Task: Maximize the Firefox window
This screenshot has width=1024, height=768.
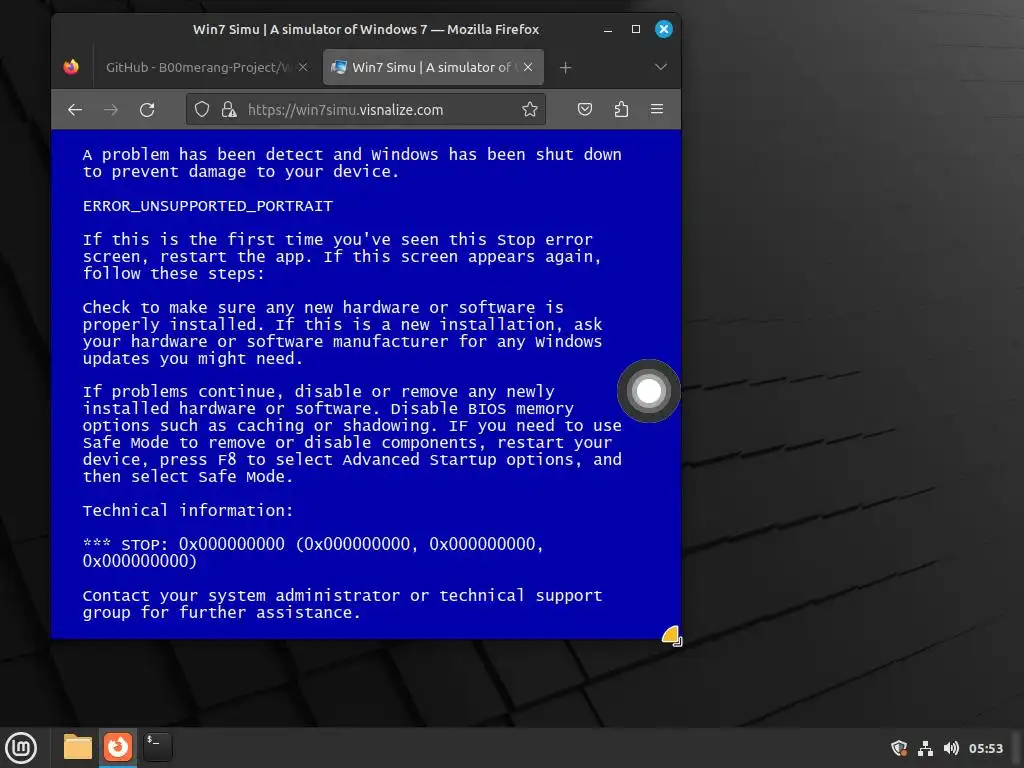Action: (x=635, y=29)
